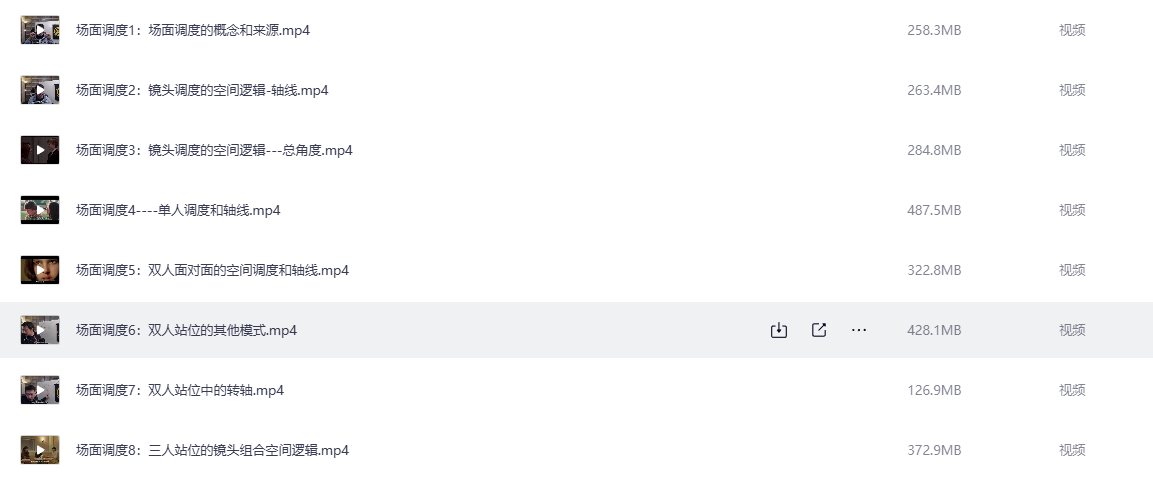Open 场面调度6：双人站位的其他模式.mp4
The width and height of the screenshot is (1153, 480).
click(x=186, y=330)
